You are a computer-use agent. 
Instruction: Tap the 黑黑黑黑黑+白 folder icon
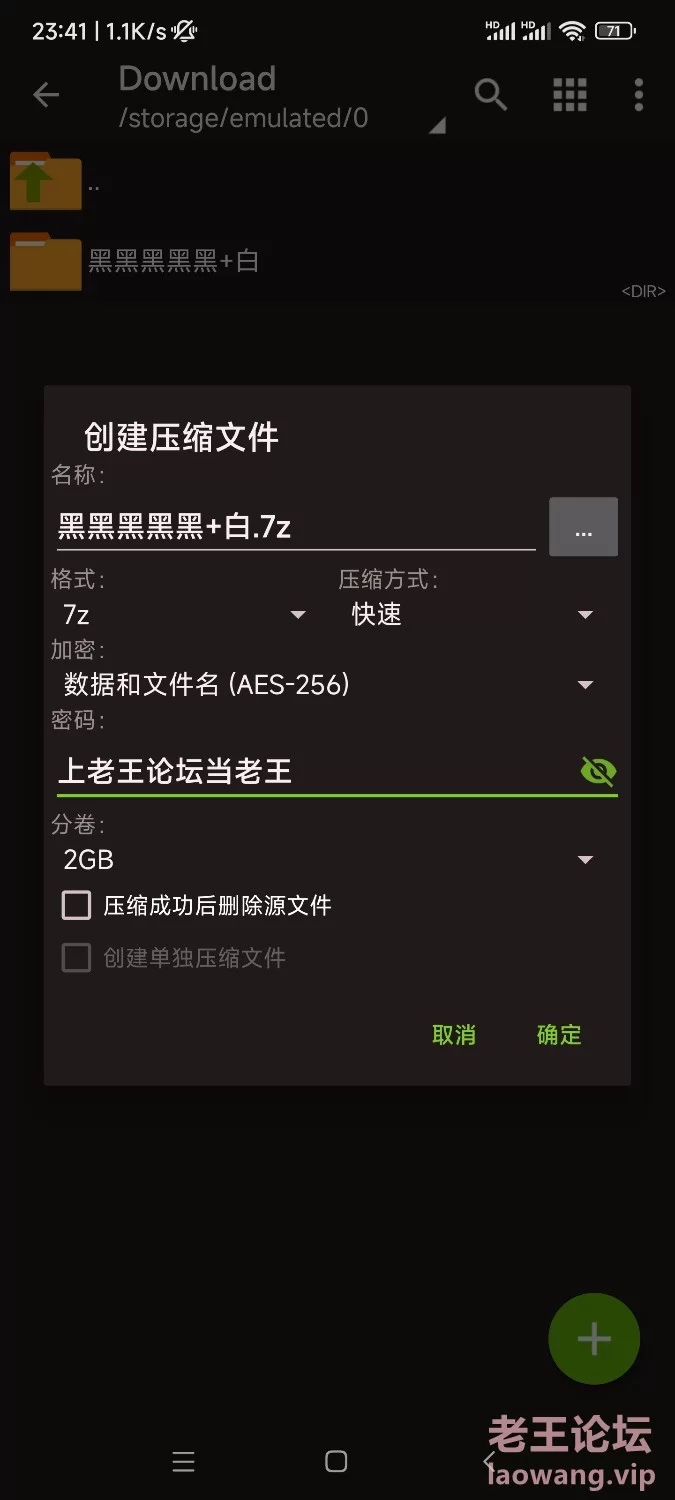point(45,261)
